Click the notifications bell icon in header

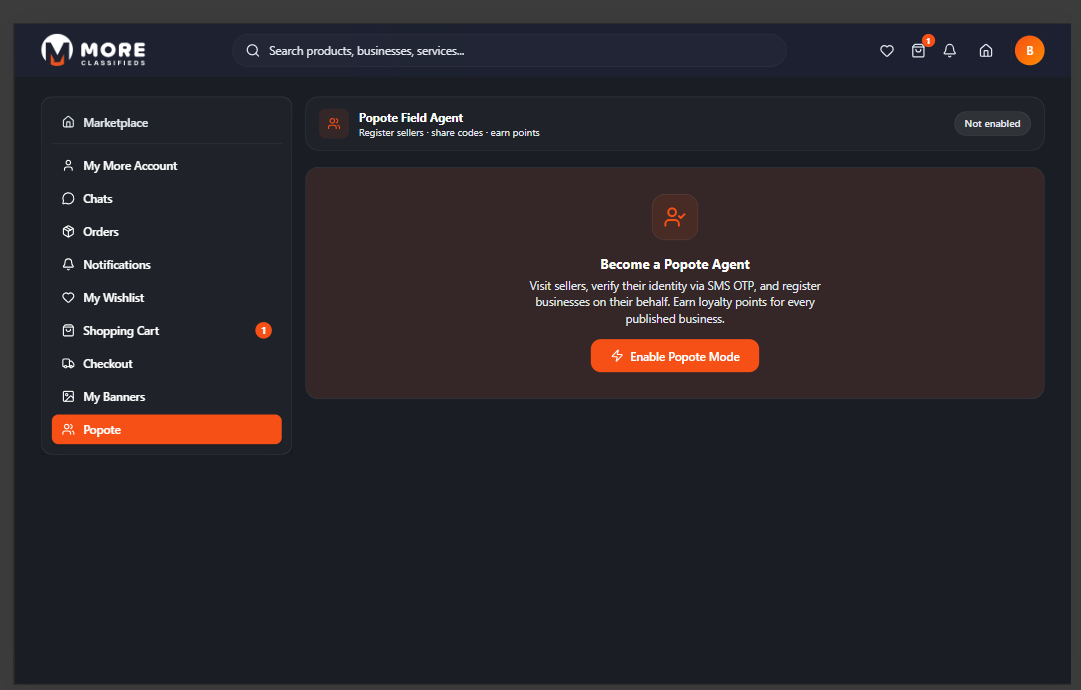(950, 51)
